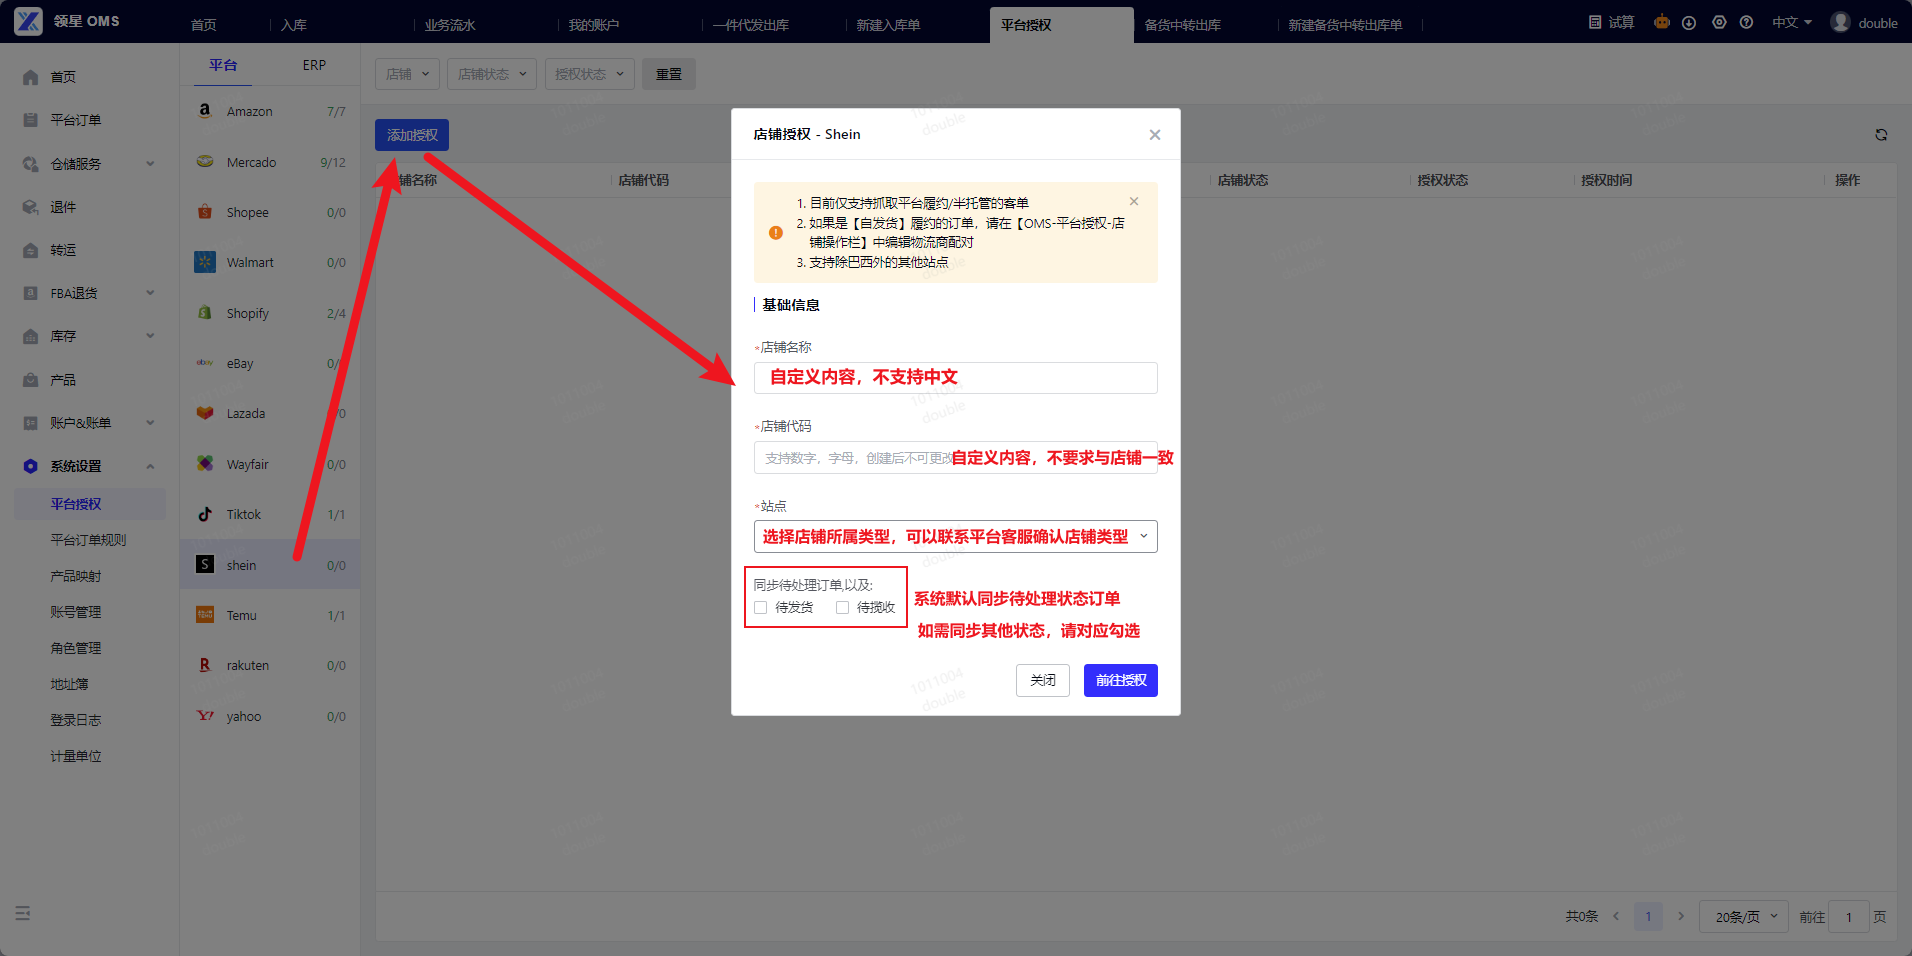1912x956 pixels.
Task: Click the orange robot assistant icon
Action: click(1661, 22)
